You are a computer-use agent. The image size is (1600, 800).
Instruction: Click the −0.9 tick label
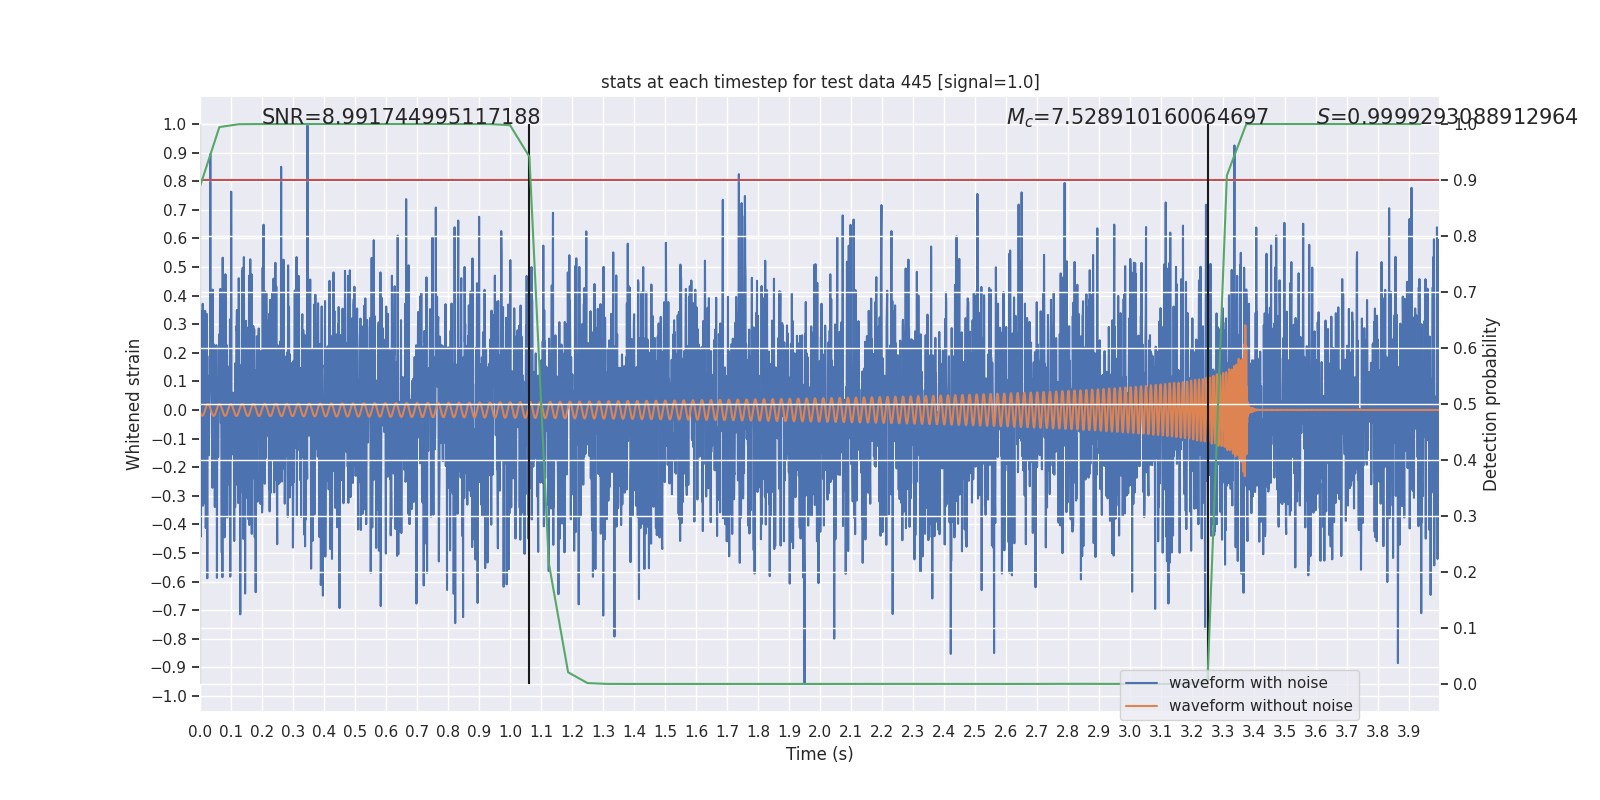coord(168,667)
